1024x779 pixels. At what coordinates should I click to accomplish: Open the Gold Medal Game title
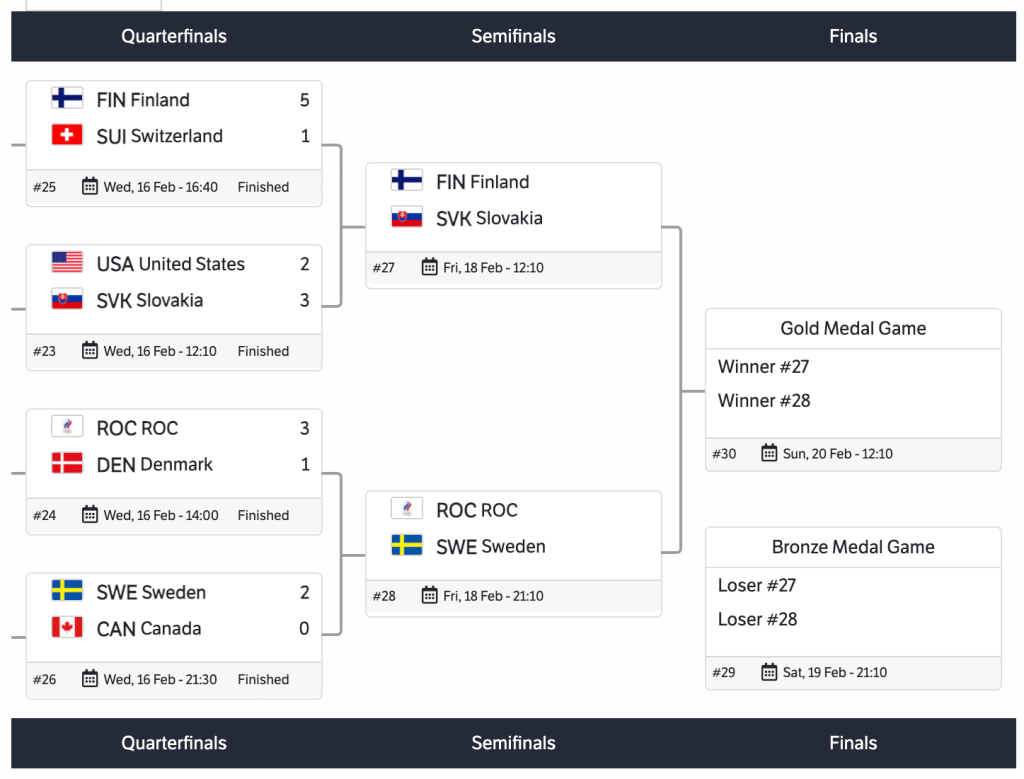[853, 328]
